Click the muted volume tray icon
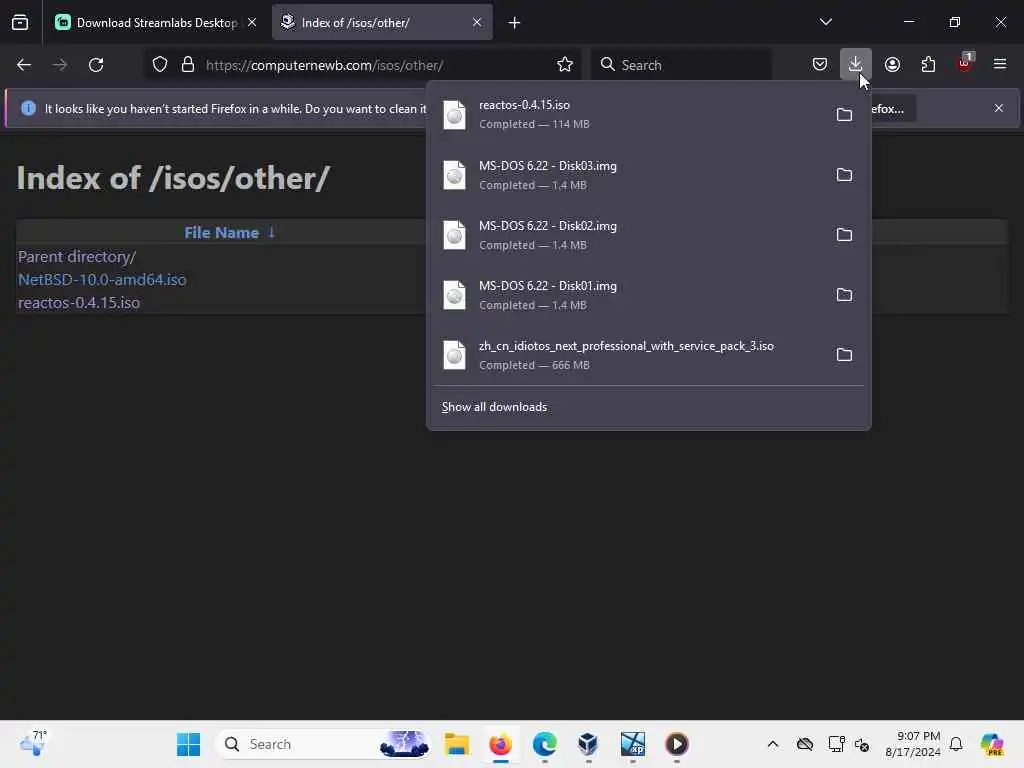1024x768 pixels. pos(862,744)
